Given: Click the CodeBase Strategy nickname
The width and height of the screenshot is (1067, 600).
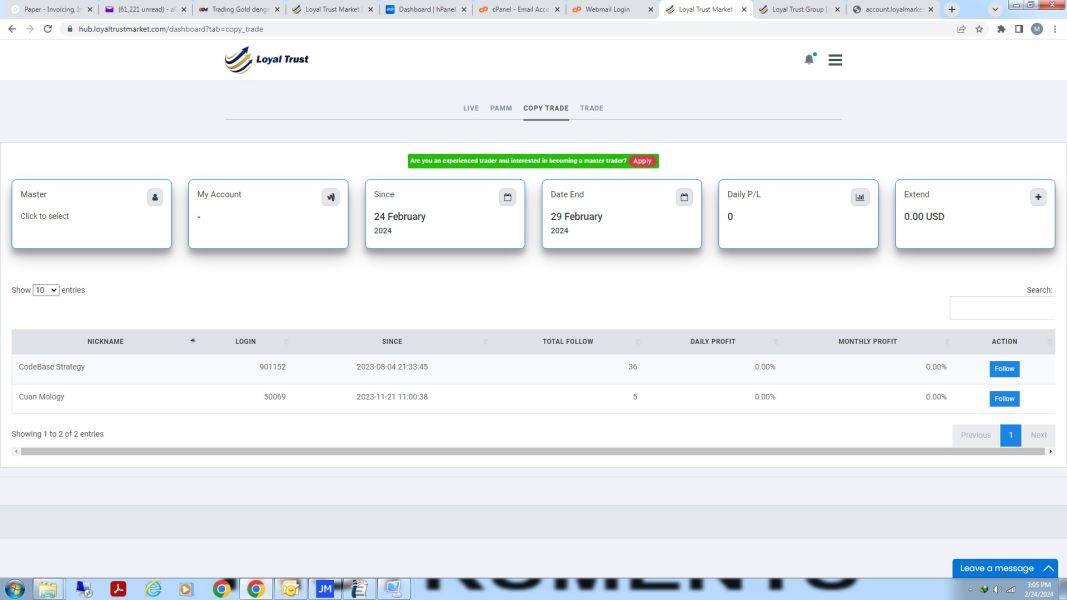Looking at the screenshot, I should pyautogui.click(x=52, y=367).
